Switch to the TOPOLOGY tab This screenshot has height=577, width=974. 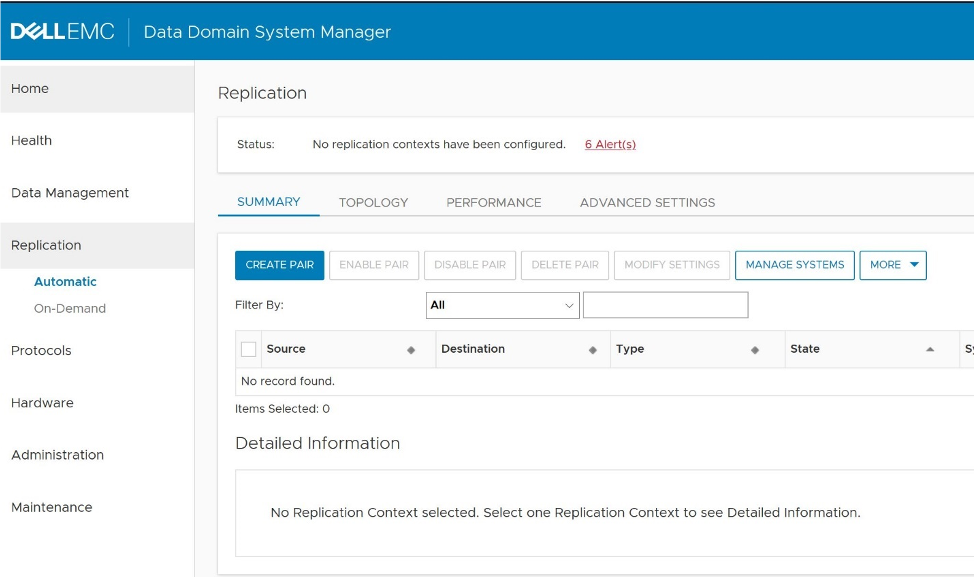(x=373, y=202)
